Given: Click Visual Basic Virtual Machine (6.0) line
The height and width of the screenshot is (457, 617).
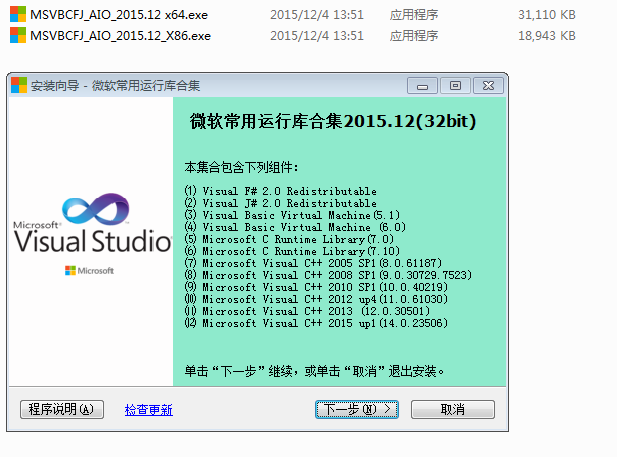Looking at the screenshot, I should 295,227.
